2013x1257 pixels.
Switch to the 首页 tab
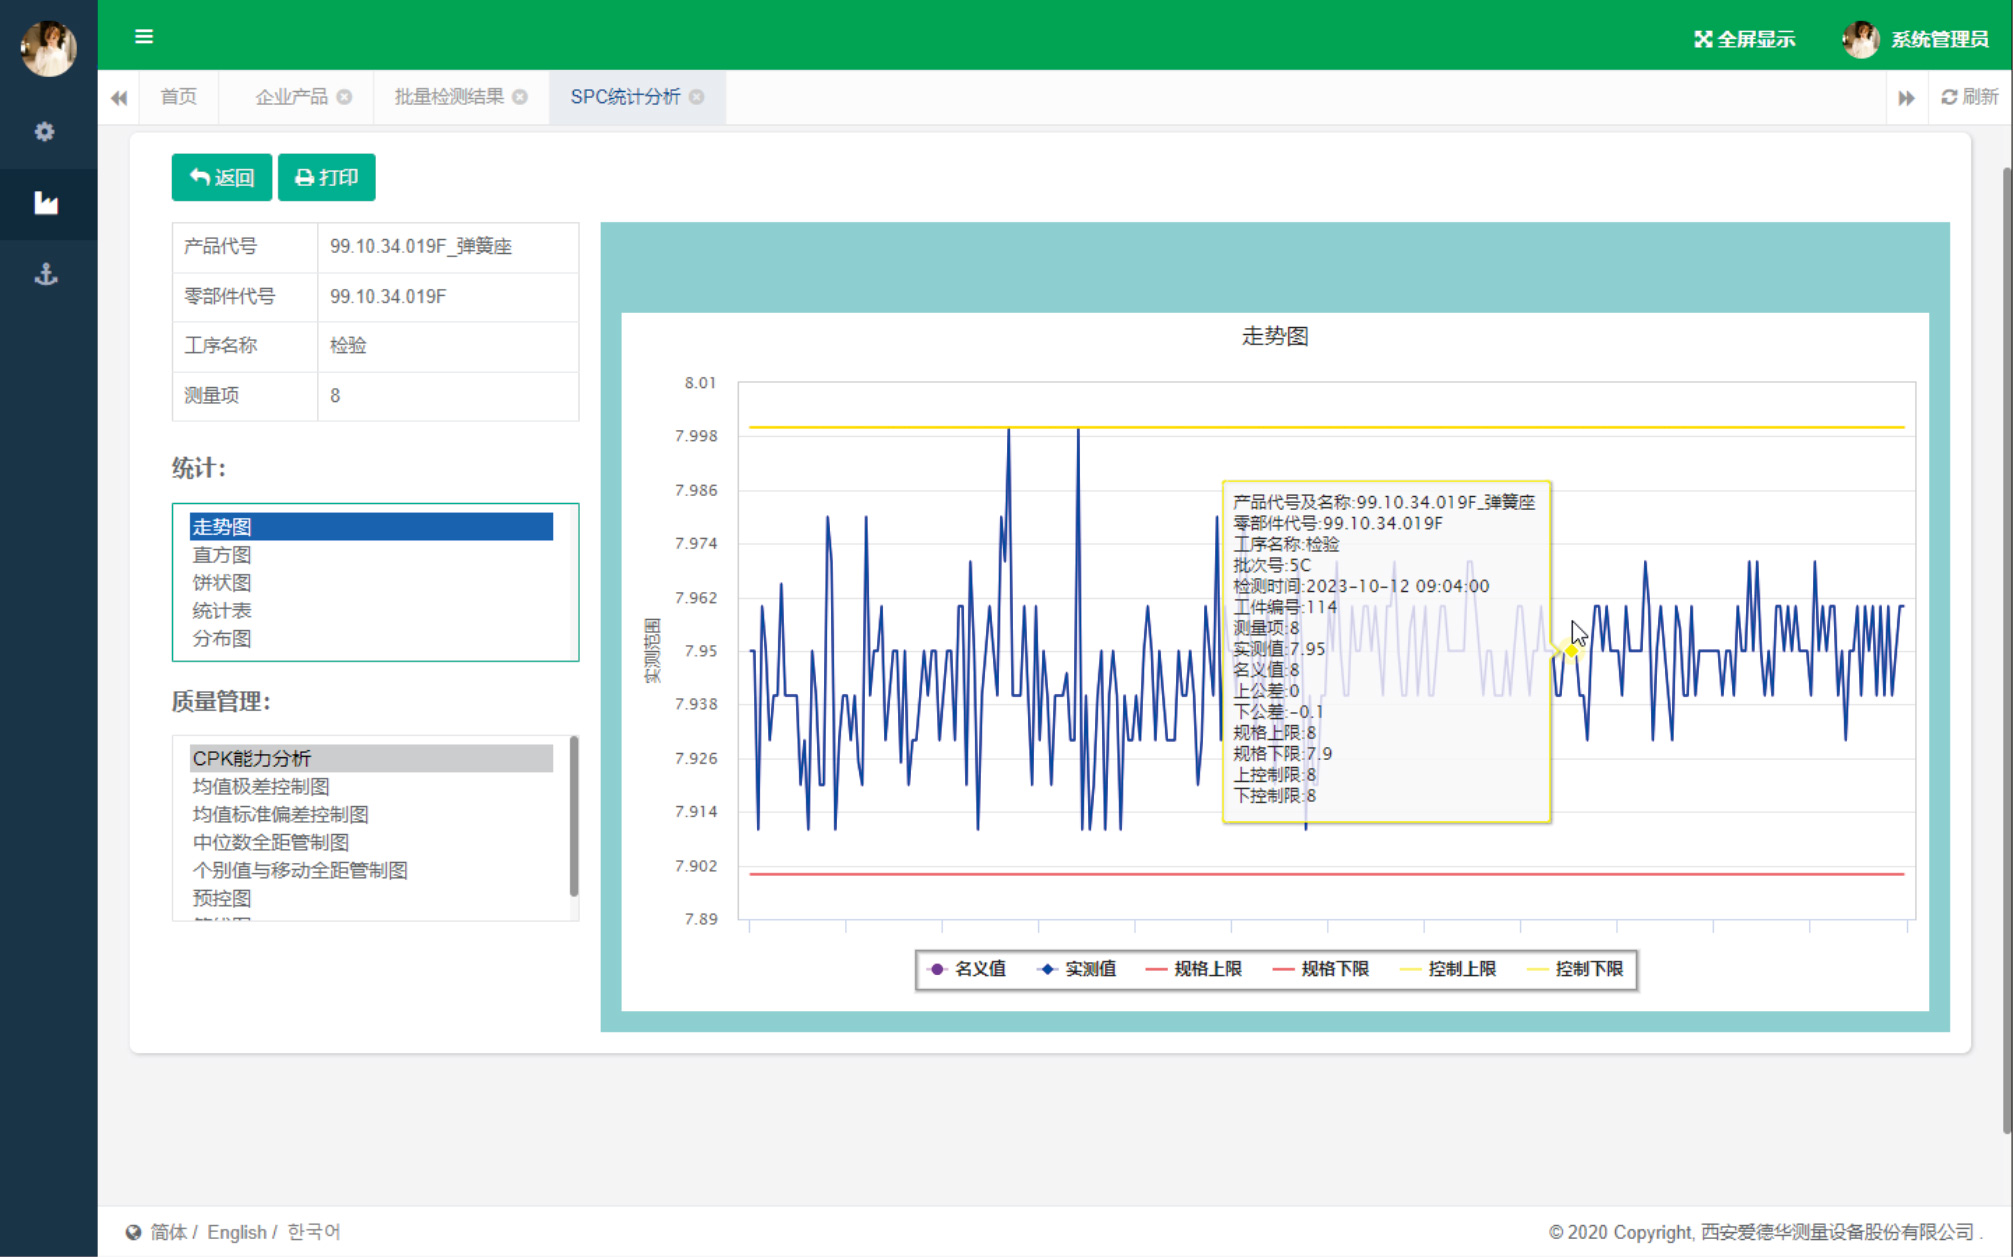[179, 97]
